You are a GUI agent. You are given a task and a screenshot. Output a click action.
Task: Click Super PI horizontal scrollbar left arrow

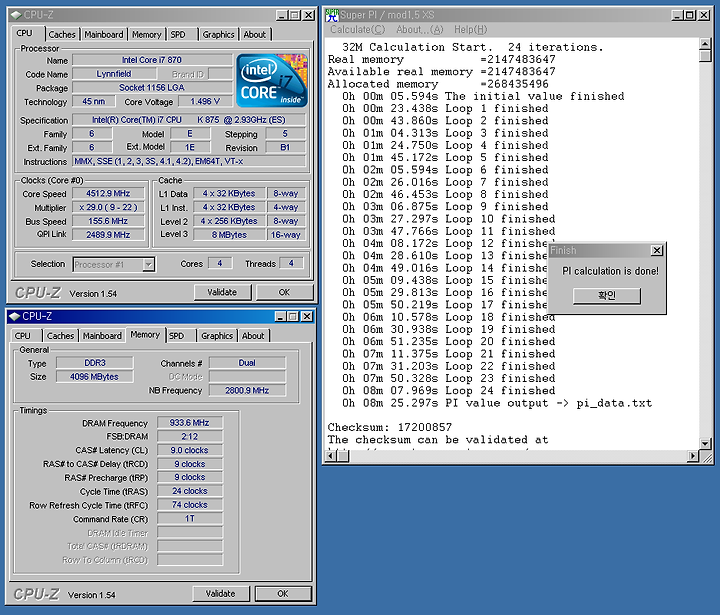point(330,456)
